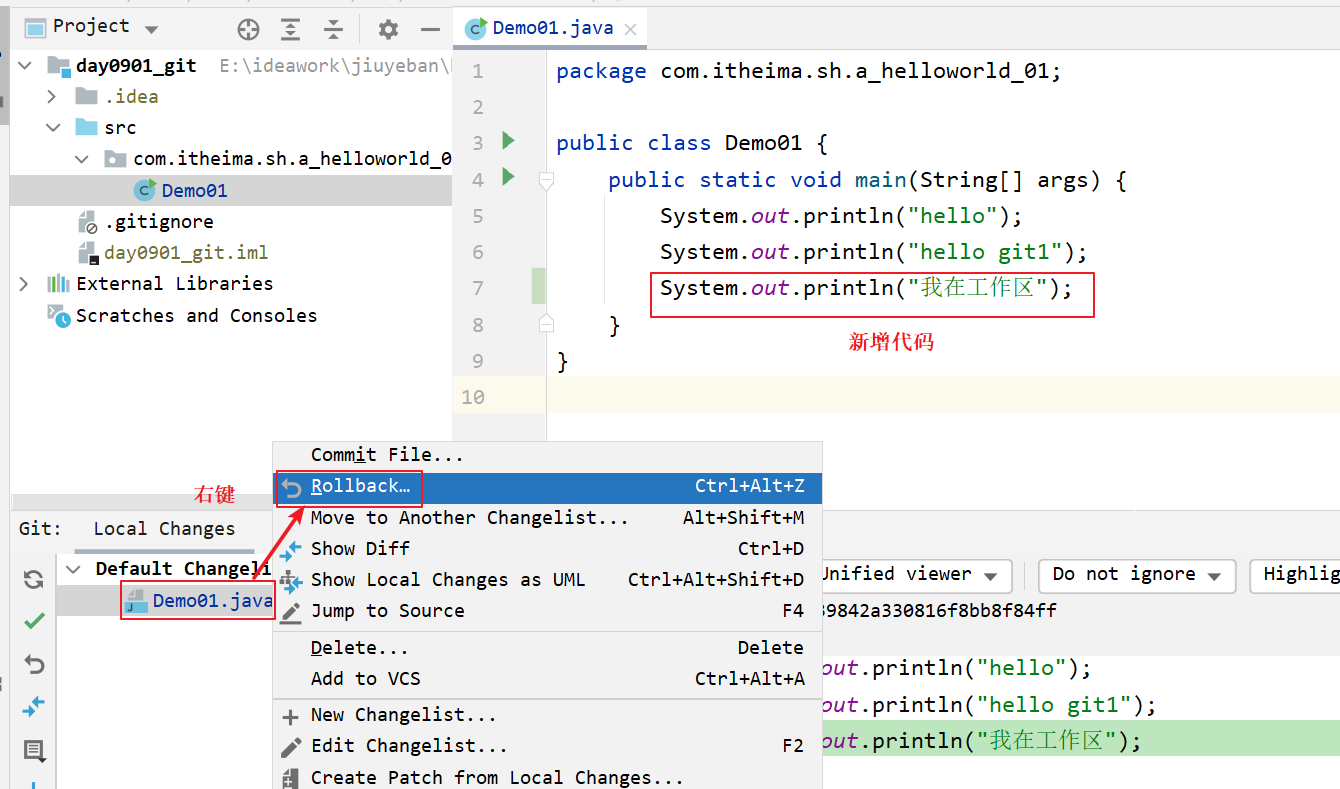
Task: Click the Refresh icon in Git panel
Action: coord(34,579)
